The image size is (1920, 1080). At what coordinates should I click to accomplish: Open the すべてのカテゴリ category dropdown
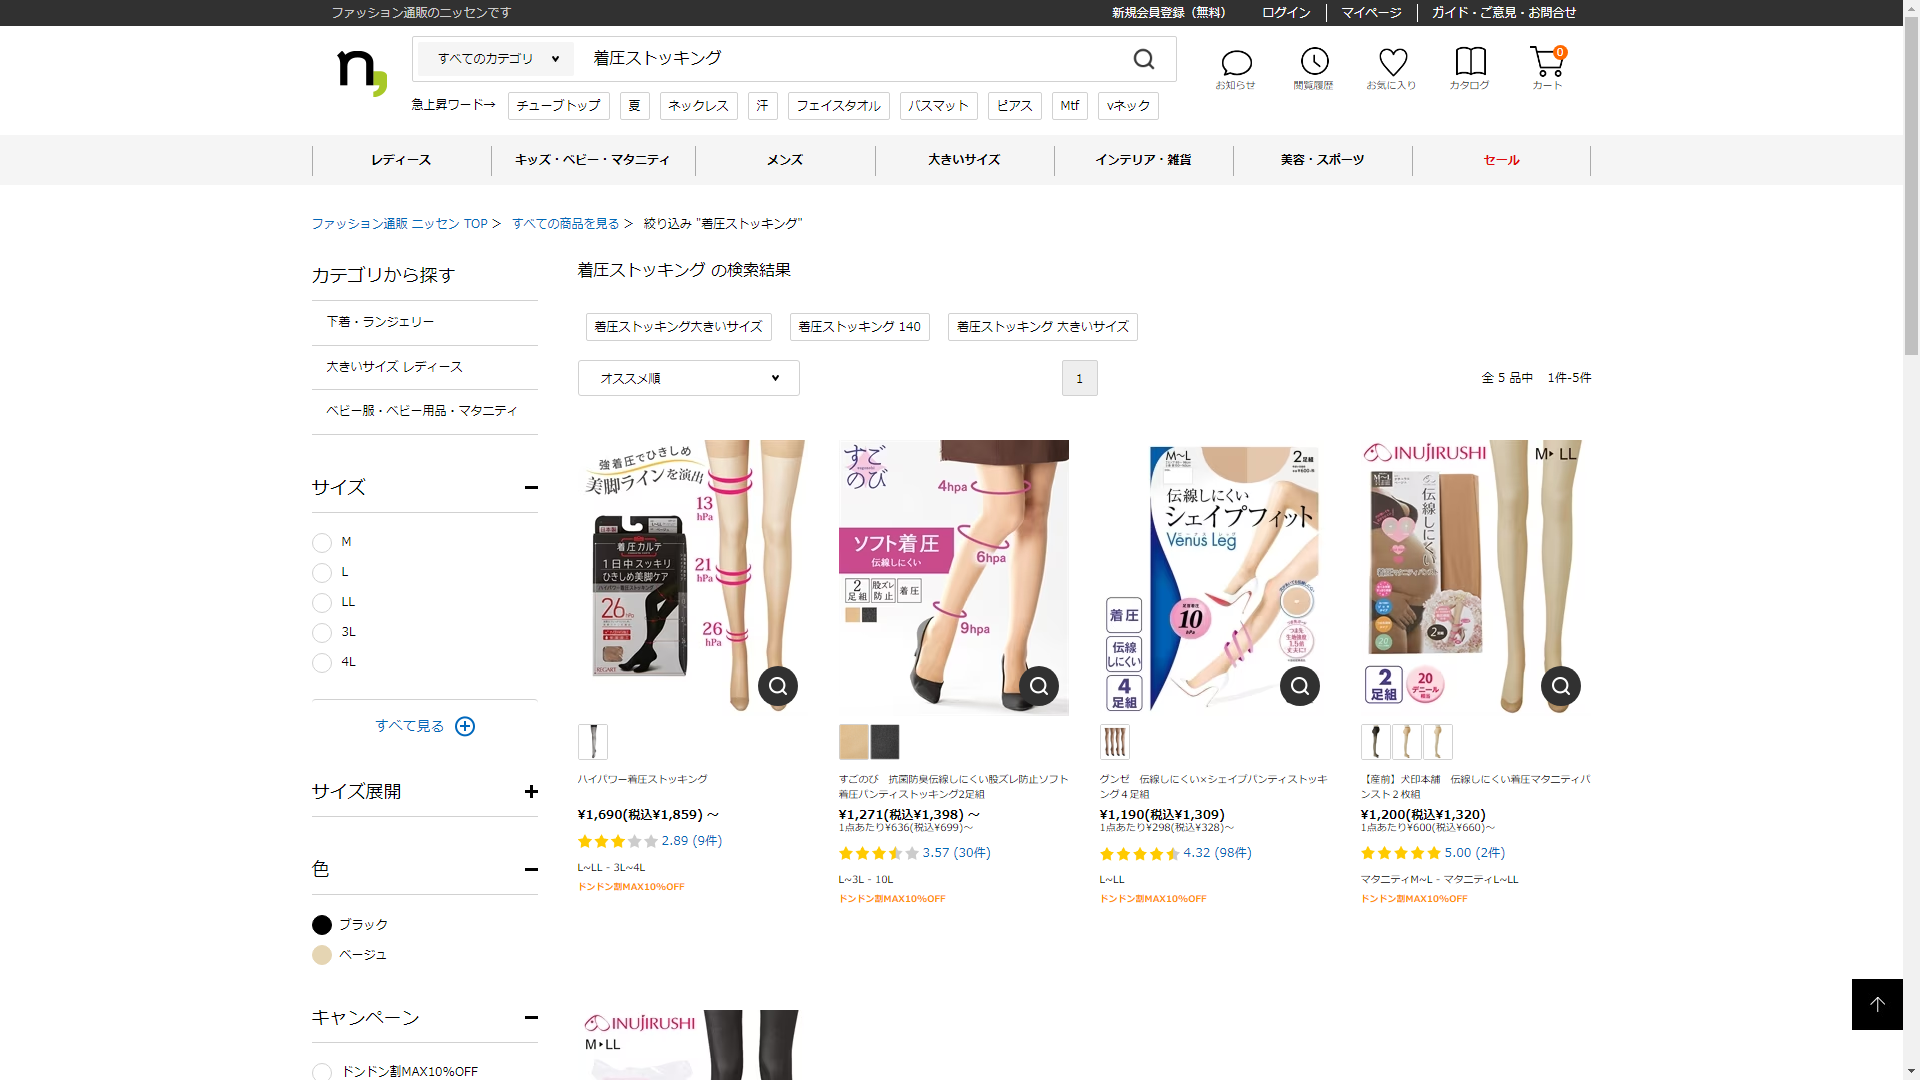[497, 59]
